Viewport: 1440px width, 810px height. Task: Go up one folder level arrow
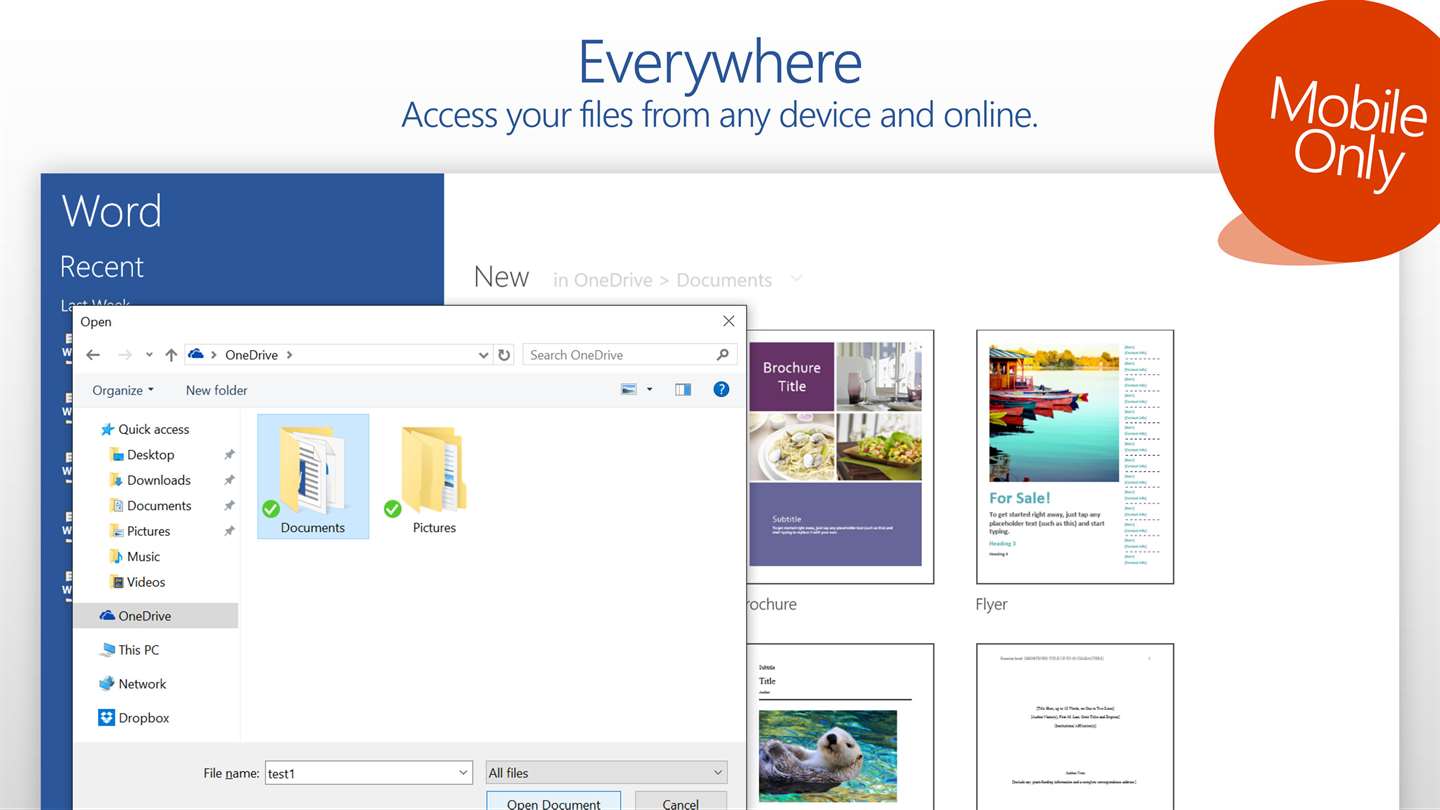click(171, 355)
